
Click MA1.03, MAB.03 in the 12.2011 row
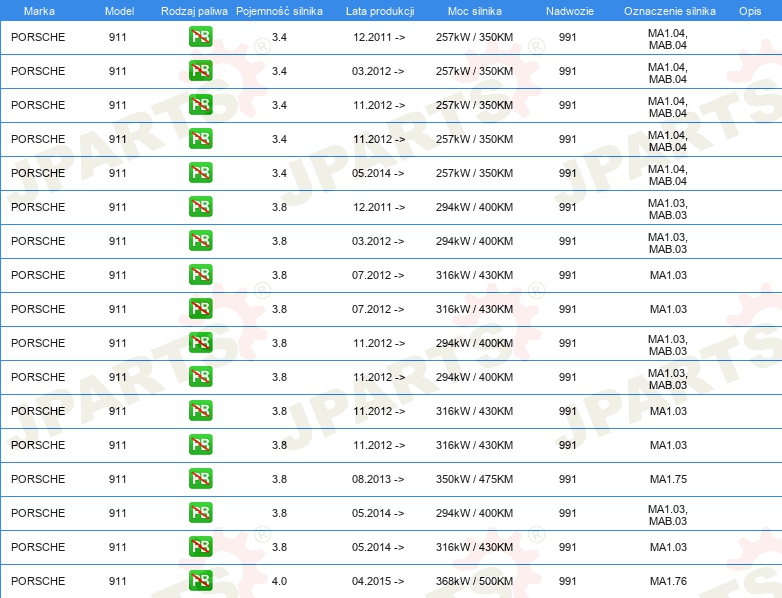point(668,209)
